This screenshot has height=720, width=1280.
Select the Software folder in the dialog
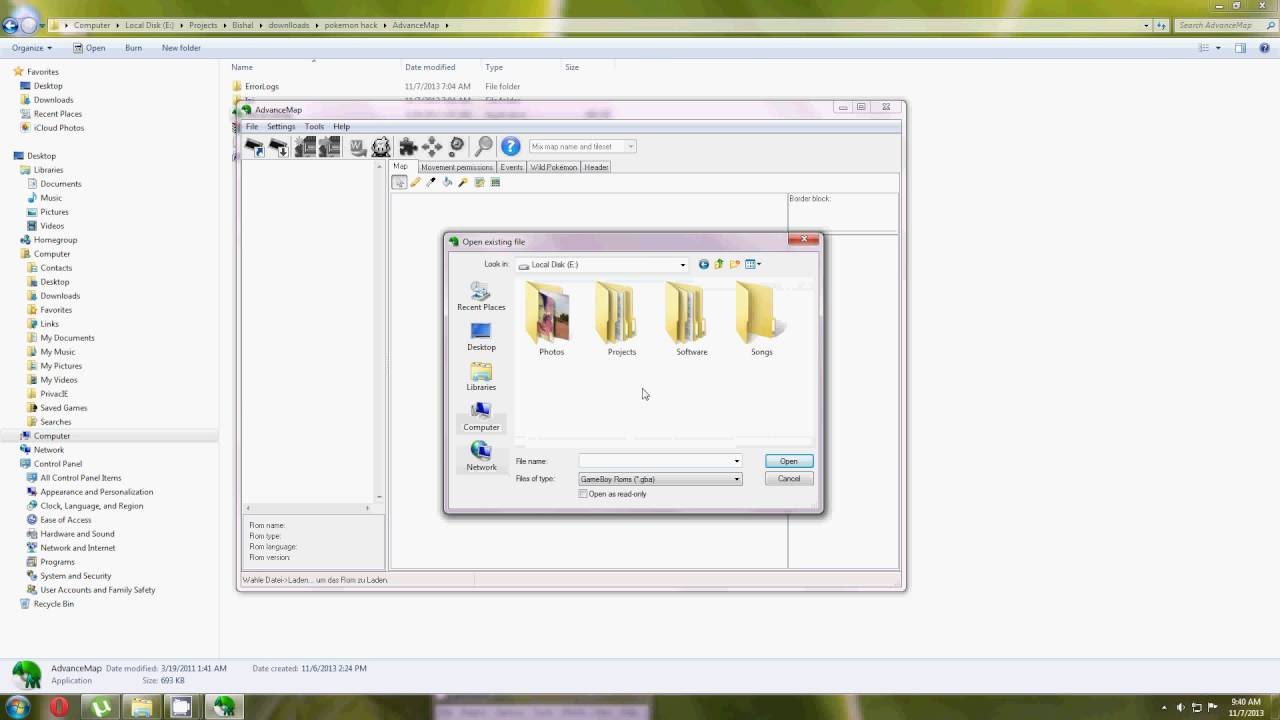click(x=691, y=320)
